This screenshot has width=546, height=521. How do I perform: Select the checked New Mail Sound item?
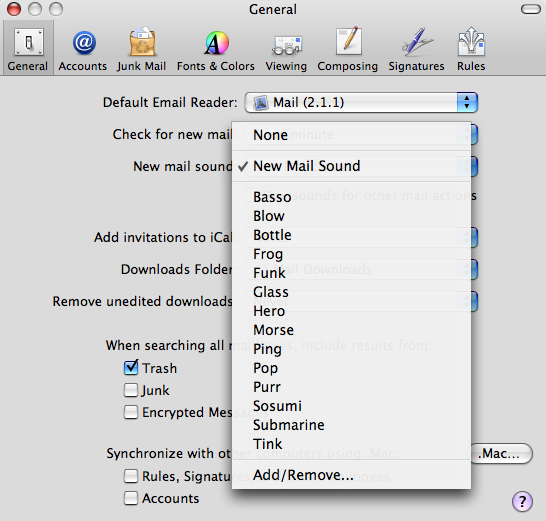point(351,166)
